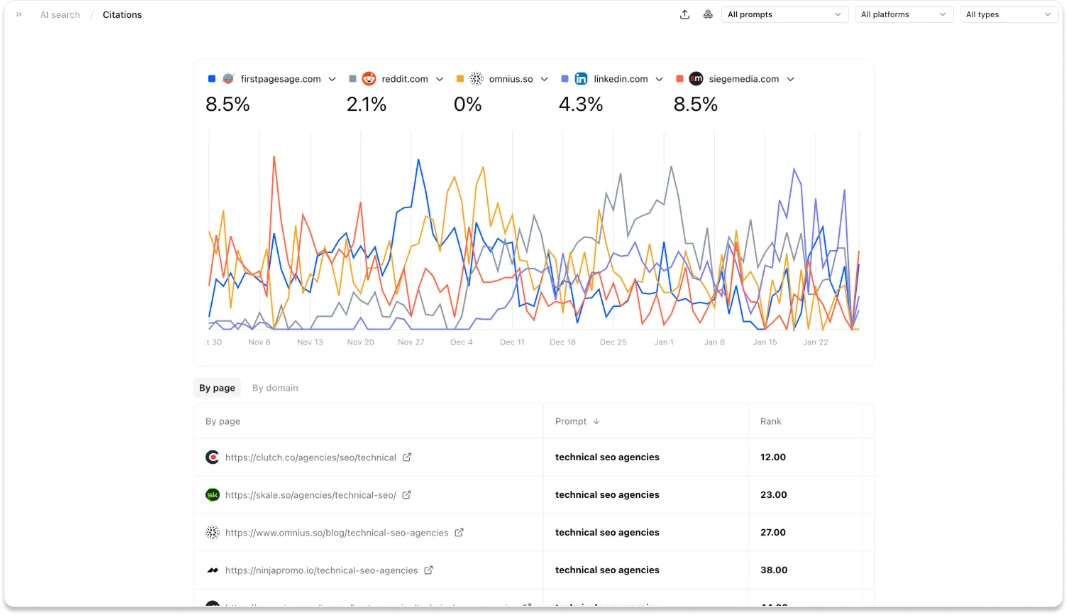
Task: Open the clutch.co URL external link
Action: click(x=407, y=457)
